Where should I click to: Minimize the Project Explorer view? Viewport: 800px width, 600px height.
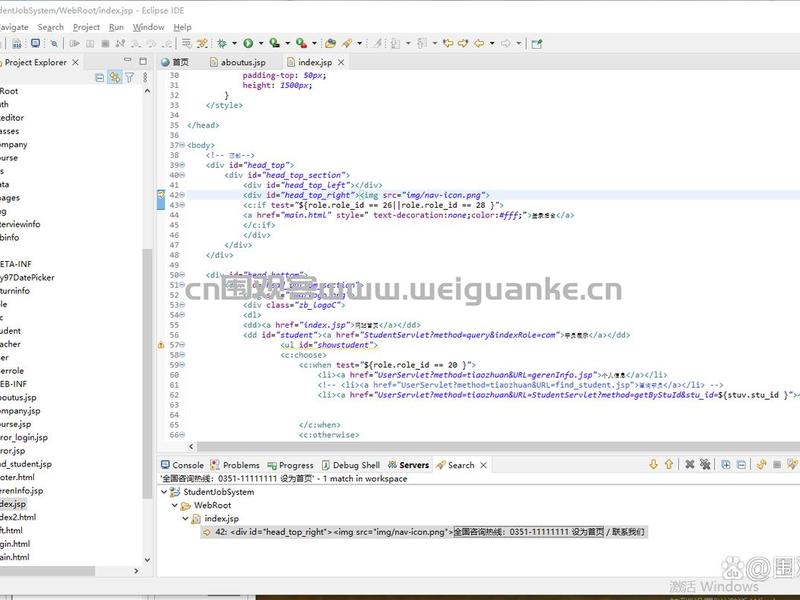[x=128, y=61]
